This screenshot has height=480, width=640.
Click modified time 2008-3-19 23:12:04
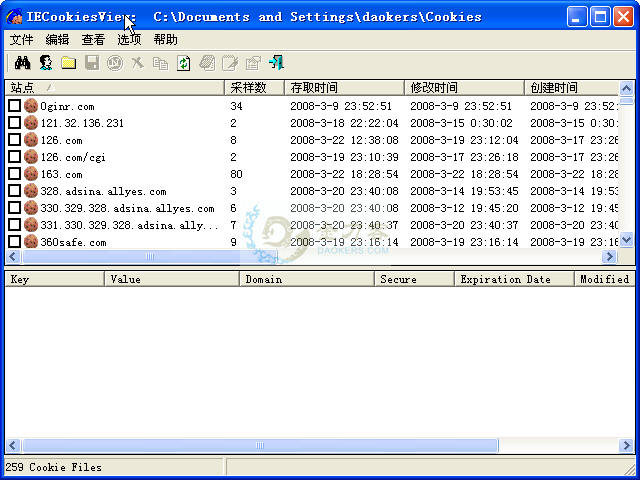tap(464, 140)
